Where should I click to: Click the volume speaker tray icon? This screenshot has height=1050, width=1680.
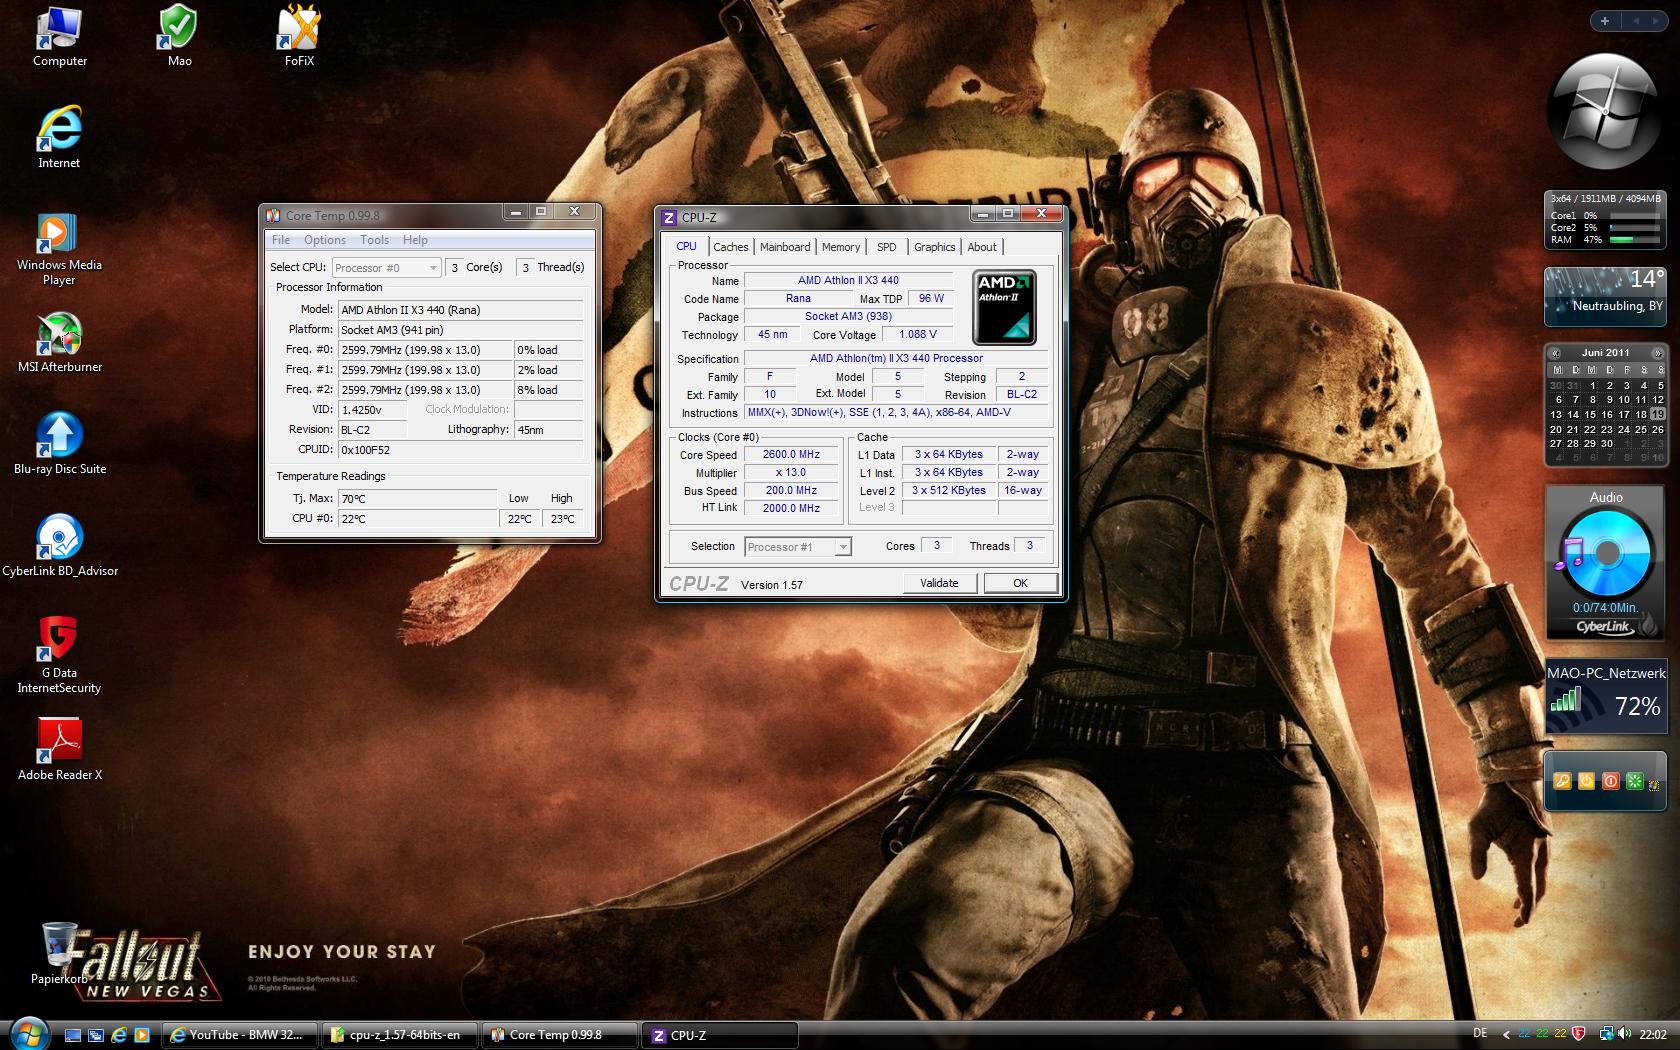pos(1626,1034)
